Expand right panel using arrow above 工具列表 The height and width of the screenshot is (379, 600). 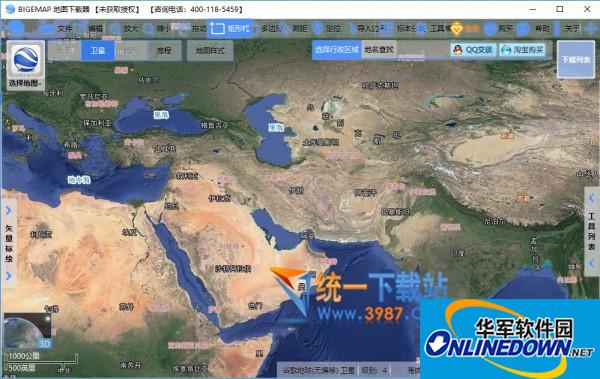pos(592,198)
